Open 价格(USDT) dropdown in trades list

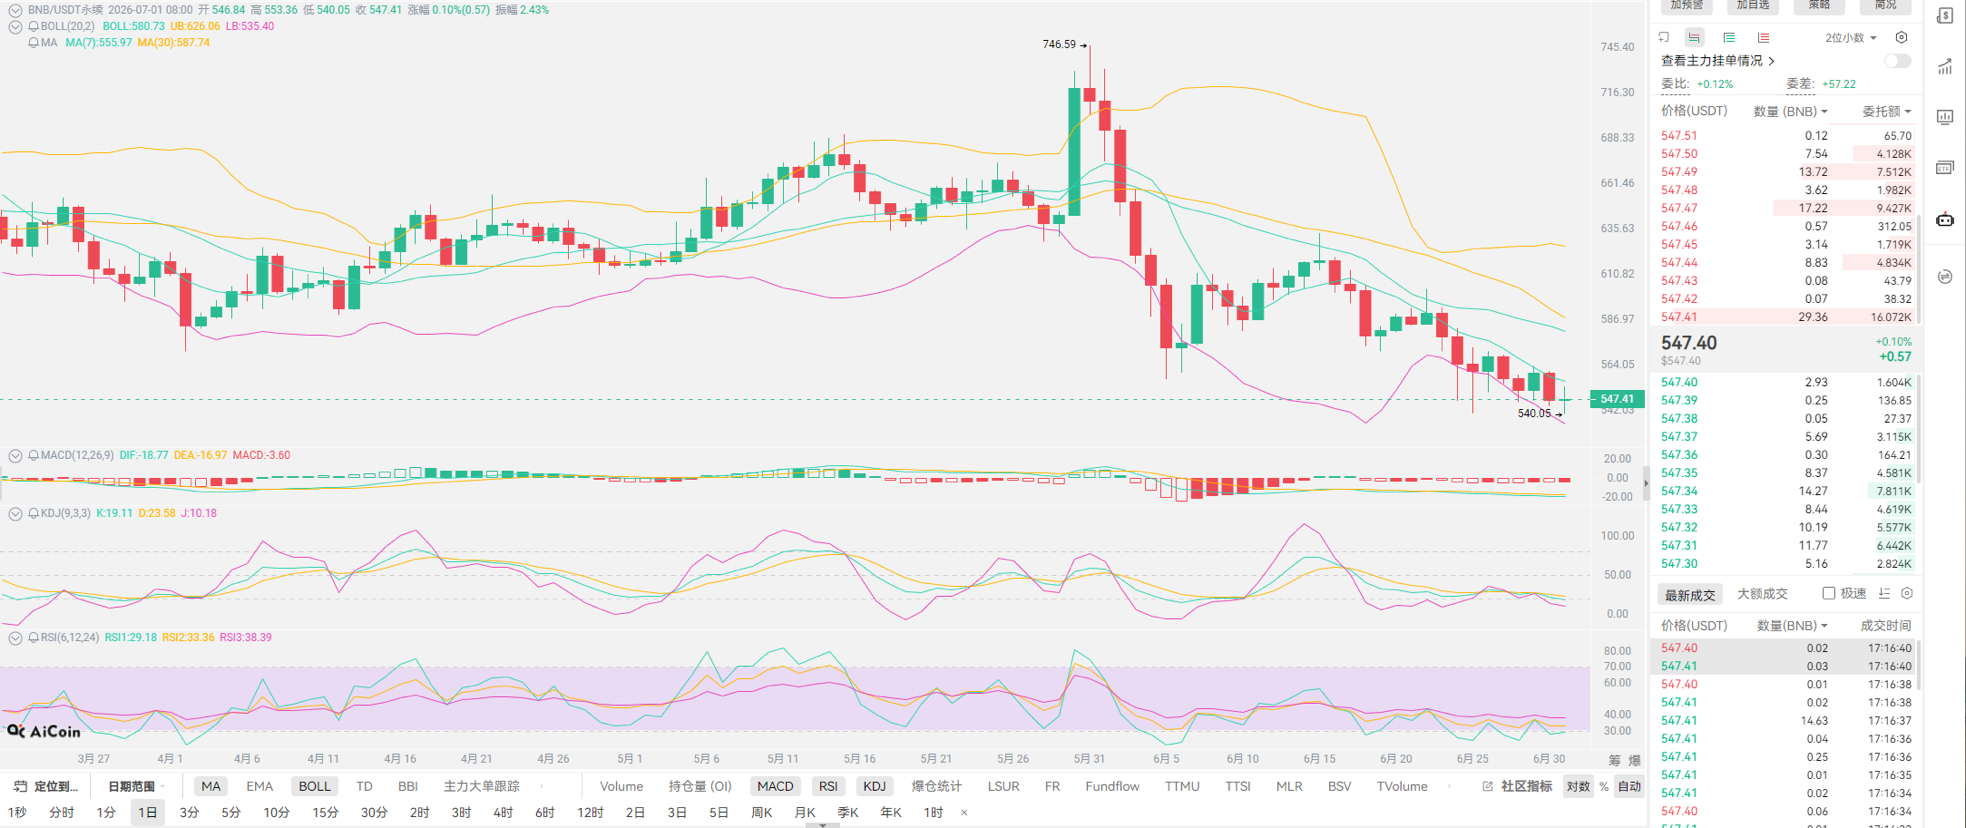point(1694,626)
